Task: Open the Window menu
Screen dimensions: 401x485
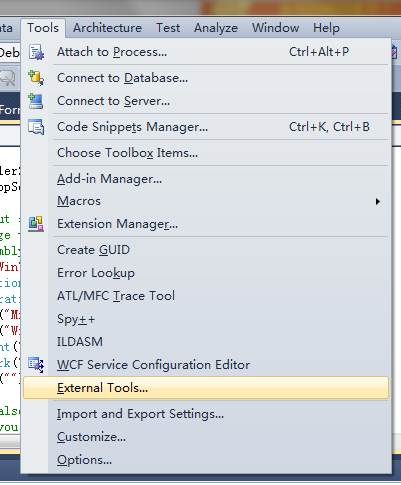Action: point(275,28)
